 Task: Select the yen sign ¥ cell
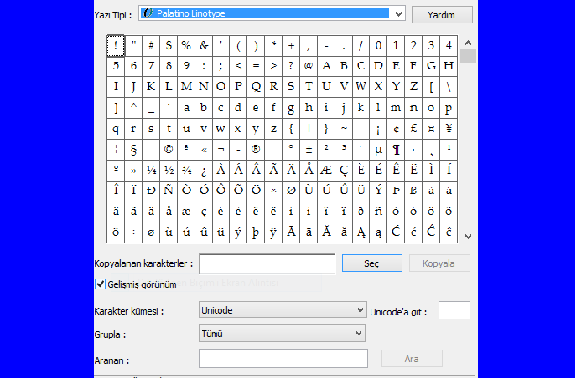pos(449,129)
